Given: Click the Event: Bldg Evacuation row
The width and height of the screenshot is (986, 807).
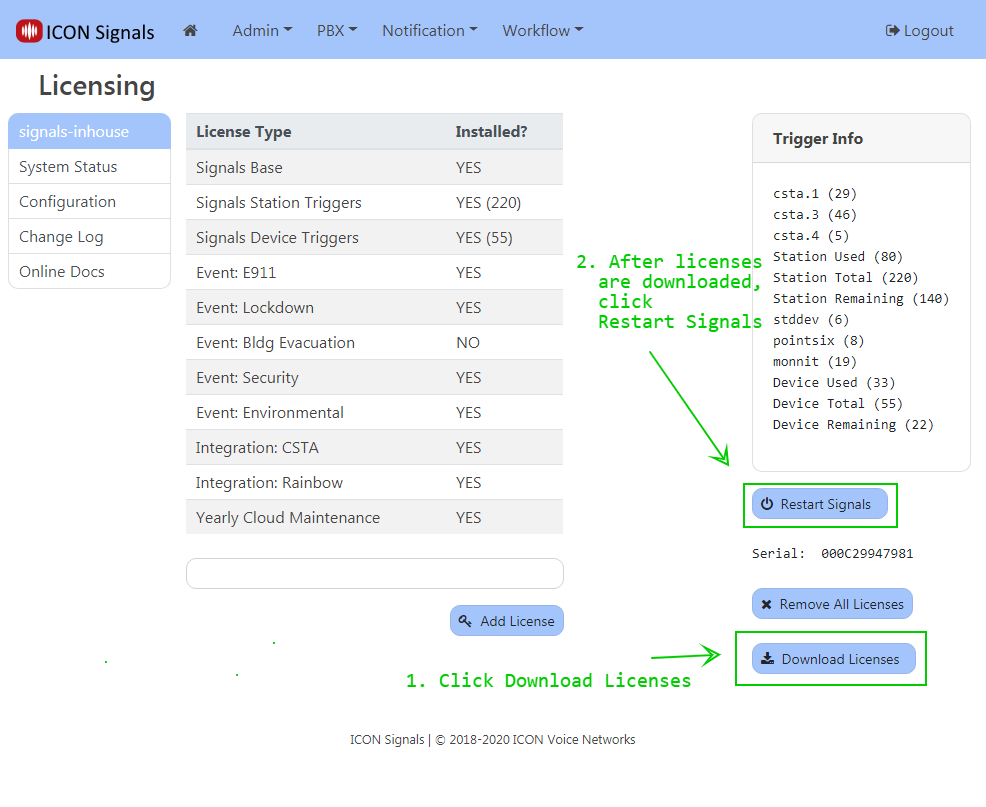Looking at the screenshot, I should tap(374, 343).
